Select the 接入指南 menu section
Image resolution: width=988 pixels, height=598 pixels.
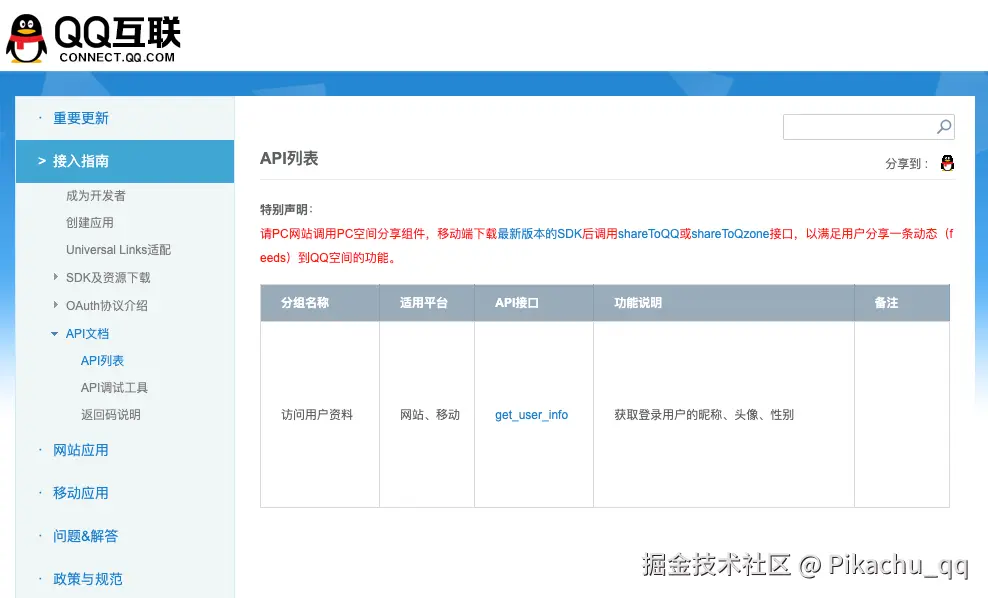click(x=125, y=161)
